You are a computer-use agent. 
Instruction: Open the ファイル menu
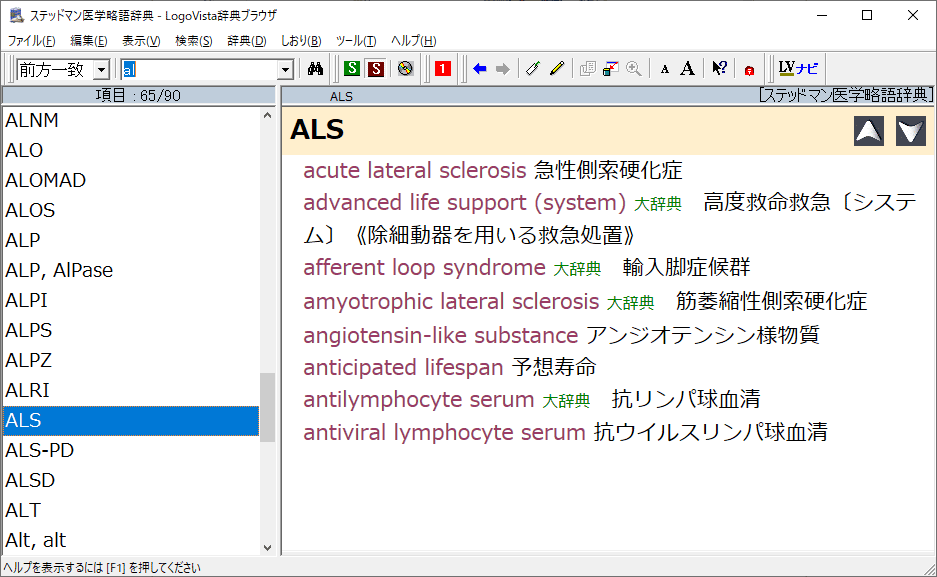(x=31, y=41)
